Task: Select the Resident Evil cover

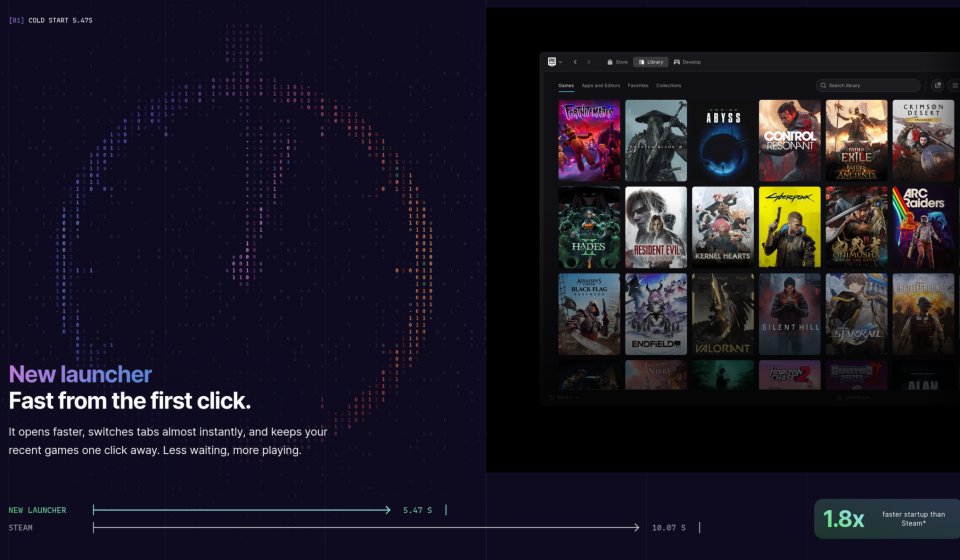Action: 656,227
